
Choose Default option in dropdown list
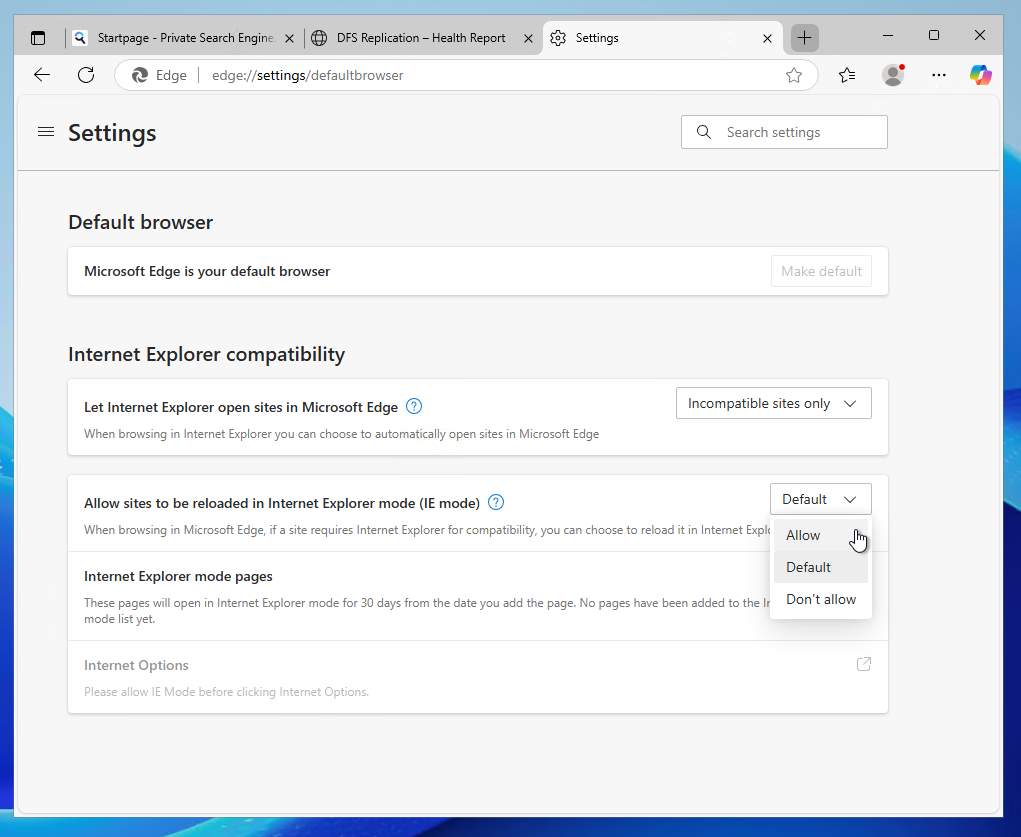pyautogui.click(x=820, y=567)
